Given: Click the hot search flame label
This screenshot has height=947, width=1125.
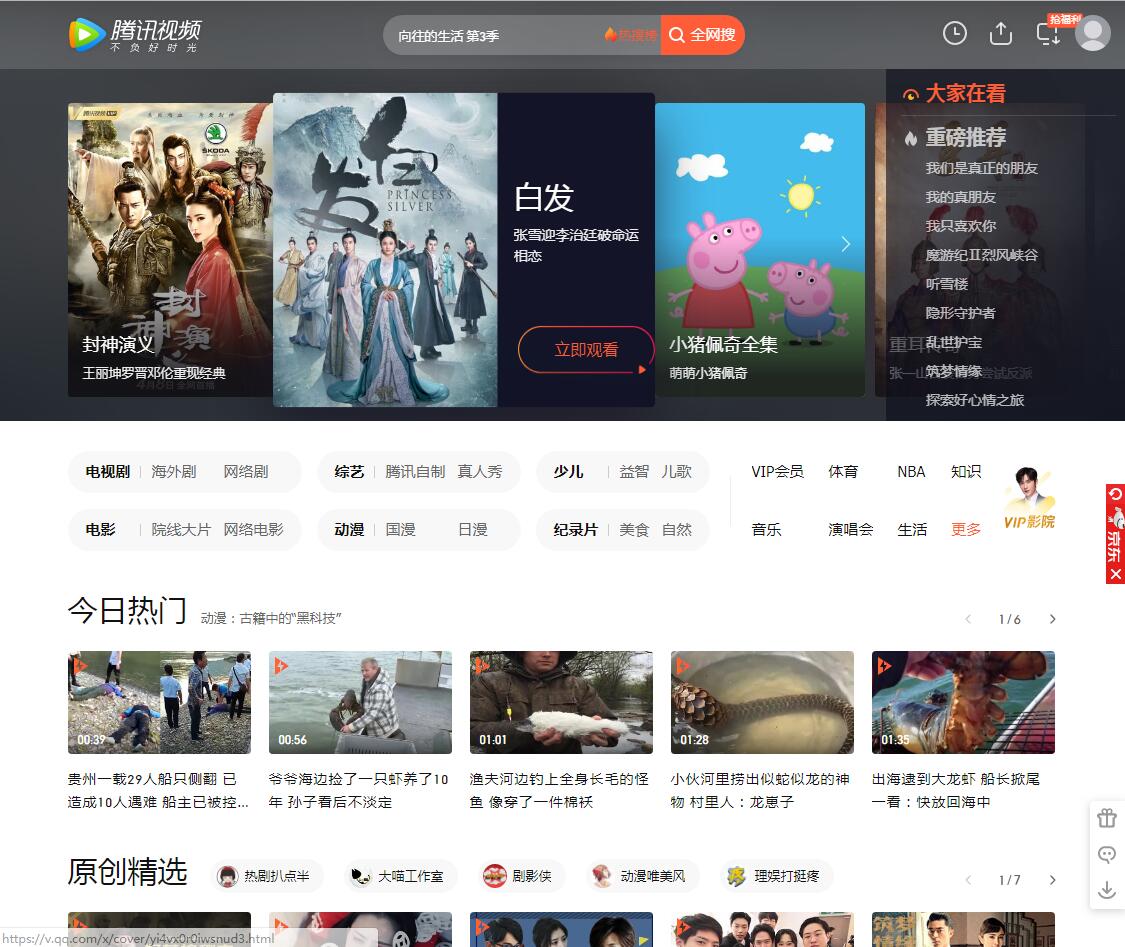Looking at the screenshot, I should coord(631,34).
